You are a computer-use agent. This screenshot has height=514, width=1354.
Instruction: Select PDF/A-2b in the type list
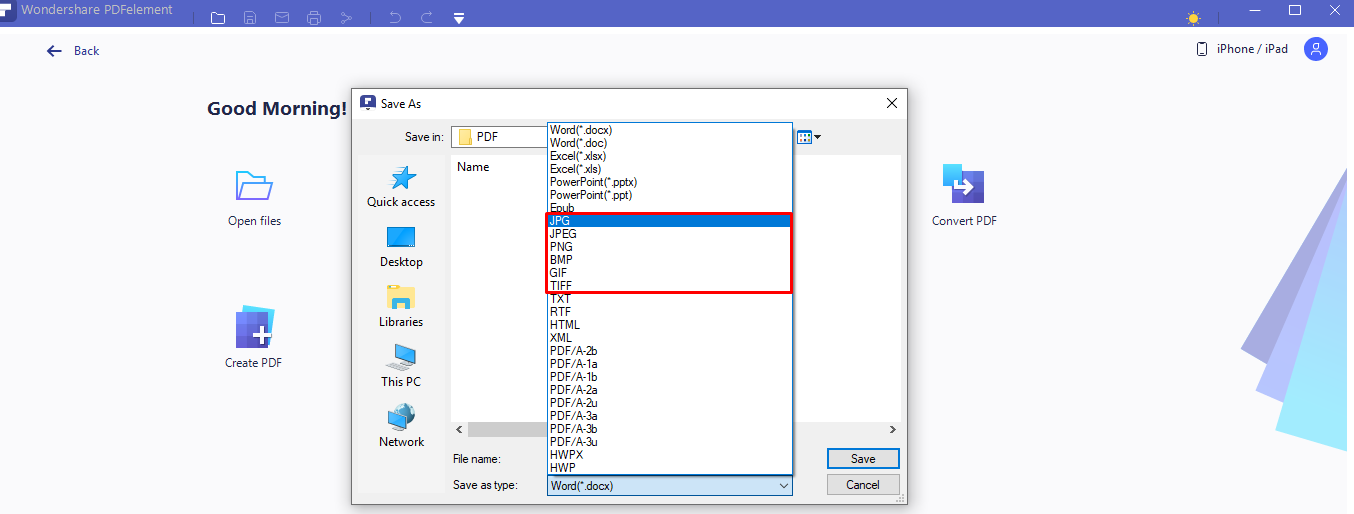tap(670, 351)
